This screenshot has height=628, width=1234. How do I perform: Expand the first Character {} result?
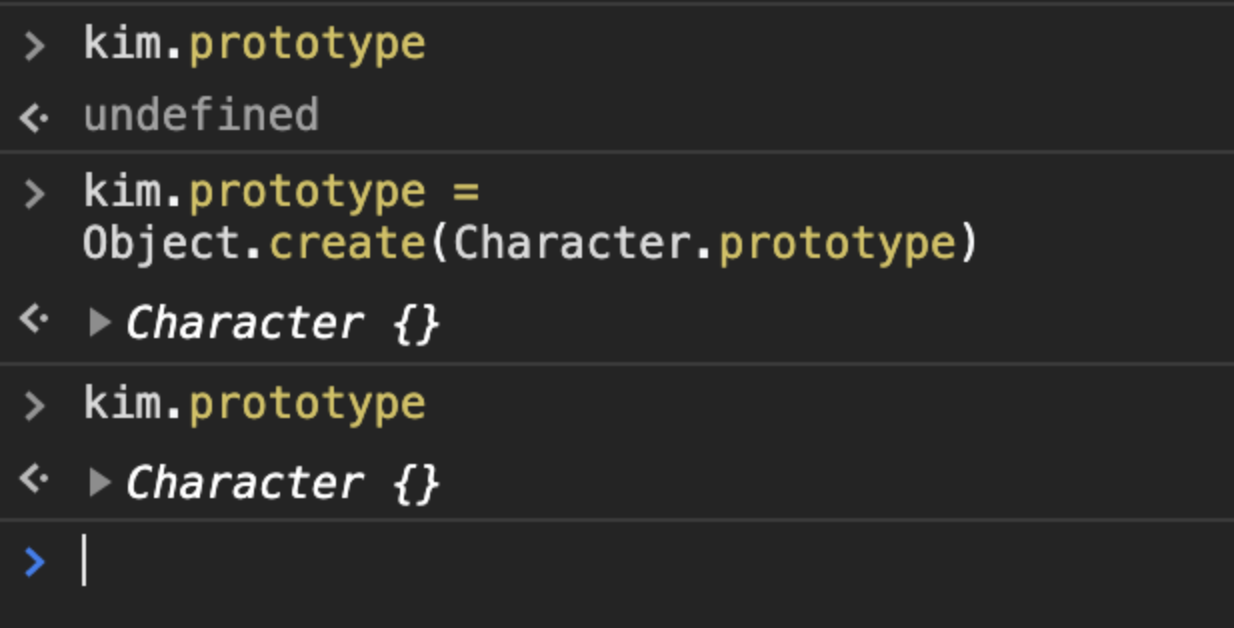(99, 322)
